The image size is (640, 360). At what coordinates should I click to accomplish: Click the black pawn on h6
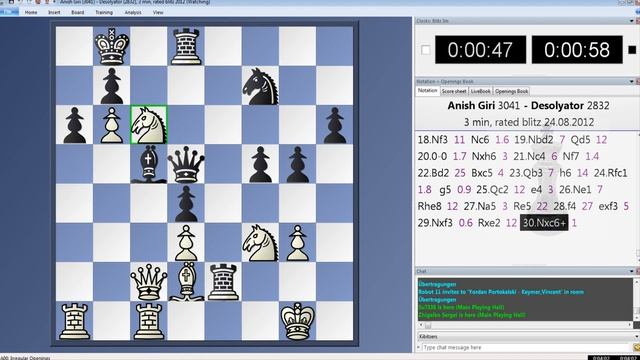[x=334, y=125]
